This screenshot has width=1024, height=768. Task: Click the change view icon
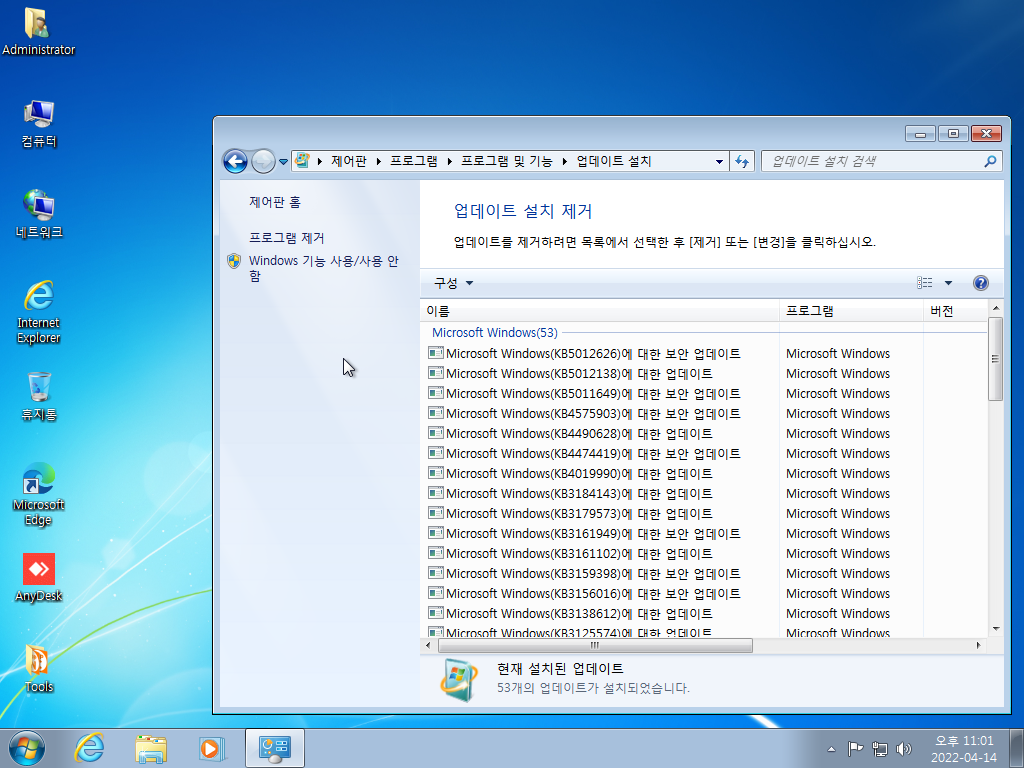click(925, 283)
